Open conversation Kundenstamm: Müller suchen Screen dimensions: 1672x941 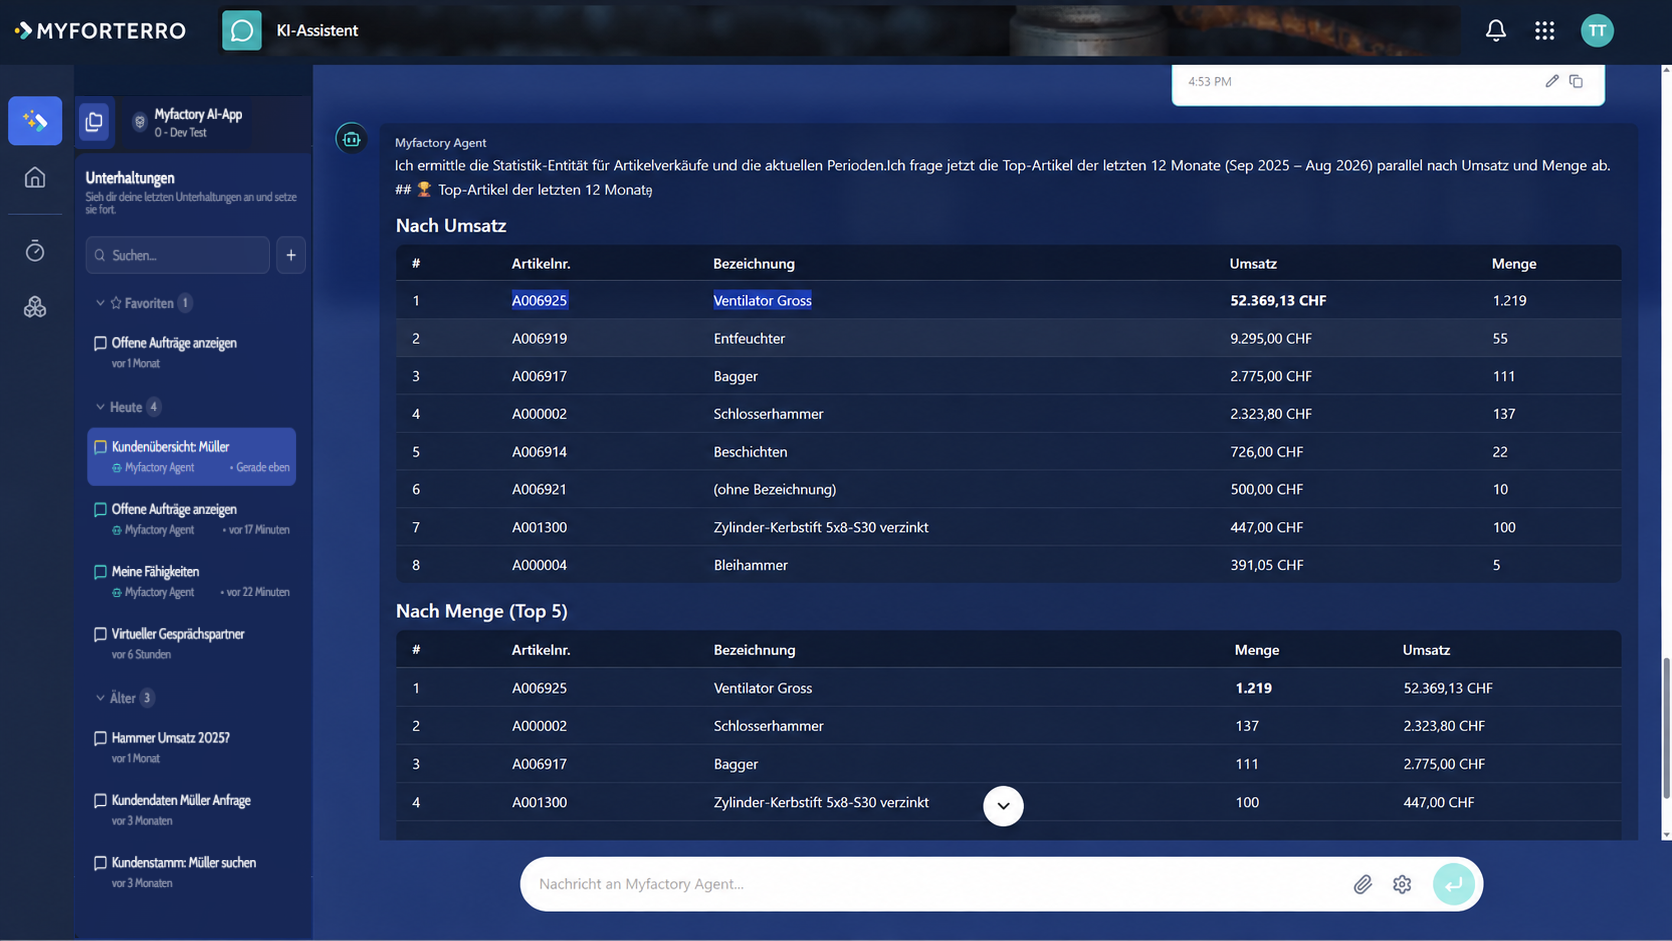[191, 872]
